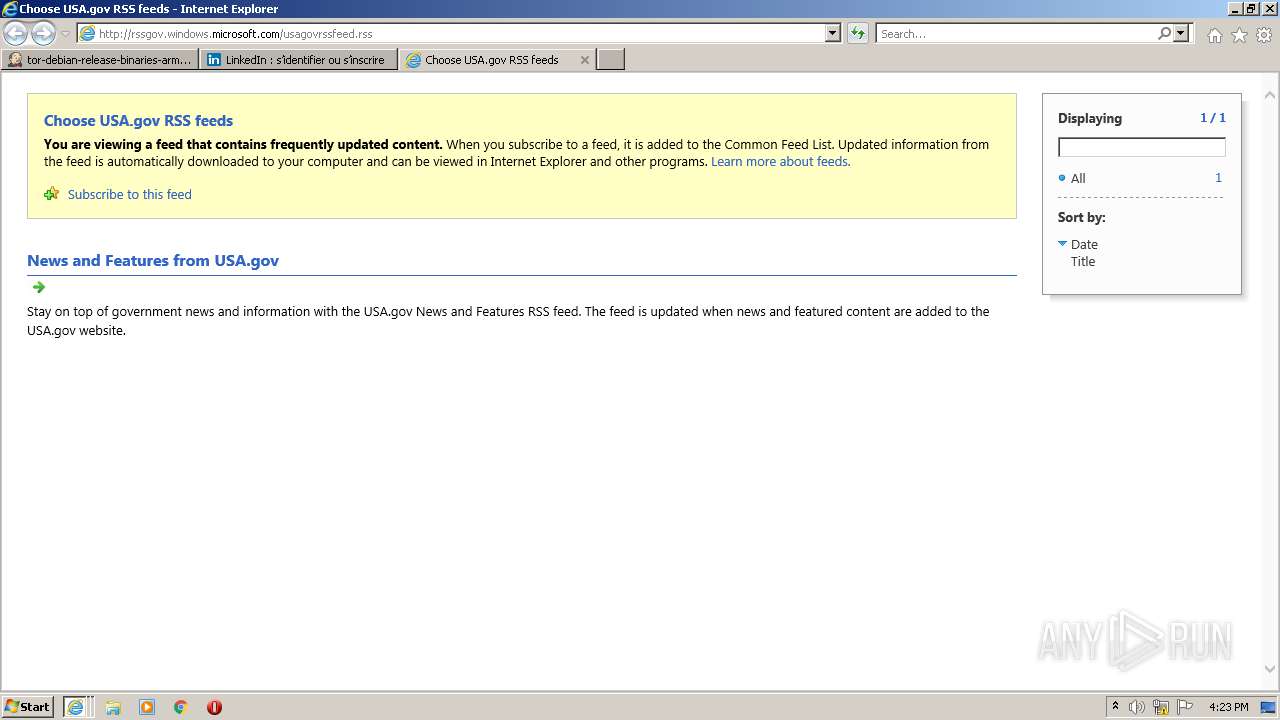The height and width of the screenshot is (720, 1280).
Task: Sort the feed by Title
Action: [x=1083, y=261]
